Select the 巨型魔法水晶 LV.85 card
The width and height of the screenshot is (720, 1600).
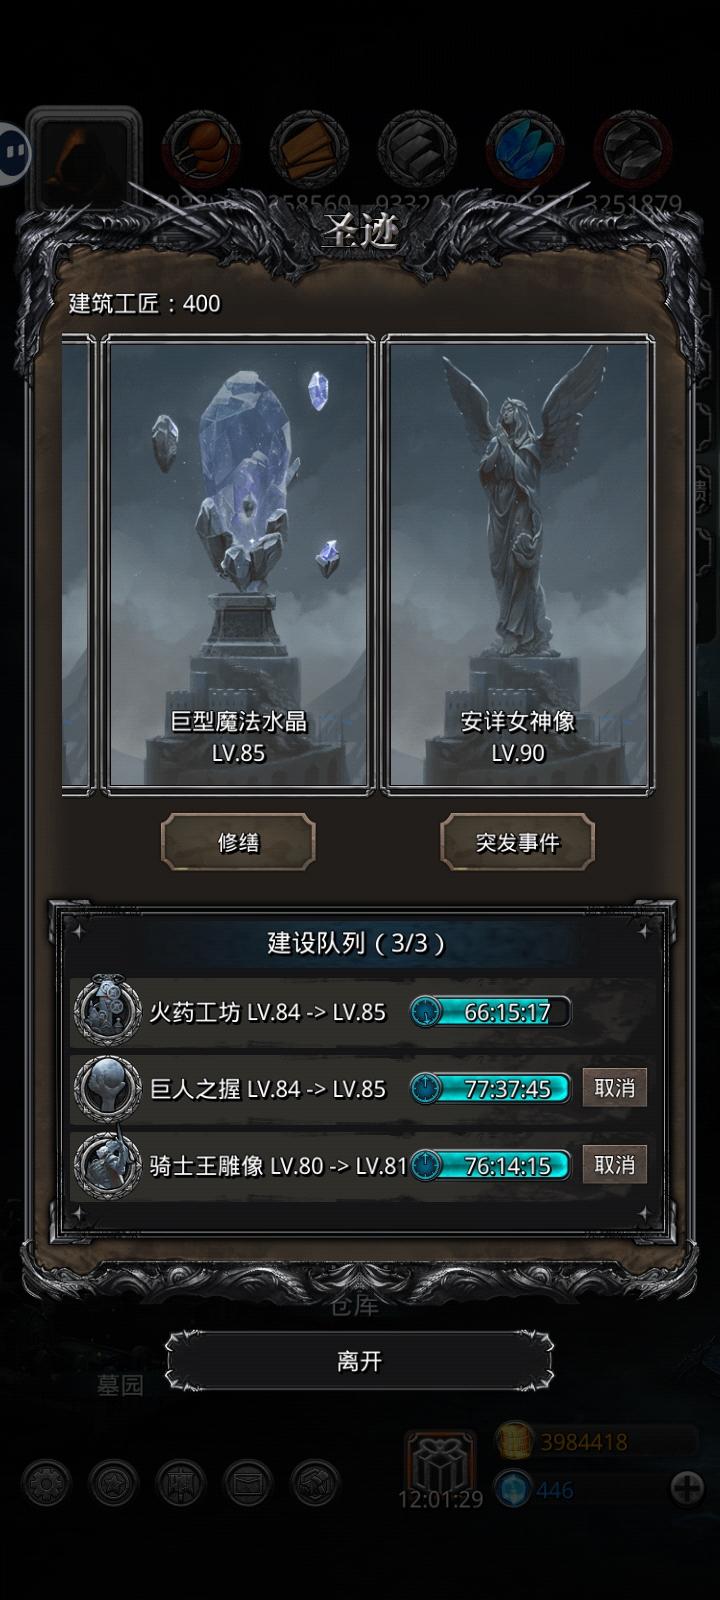pyautogui.click(x=238, y=565)
